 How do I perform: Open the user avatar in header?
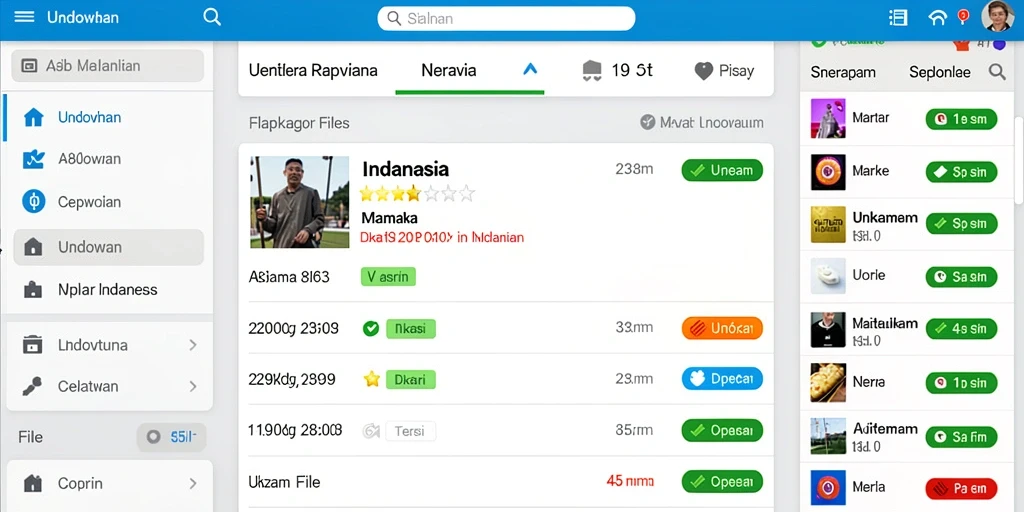coord(997,16)
